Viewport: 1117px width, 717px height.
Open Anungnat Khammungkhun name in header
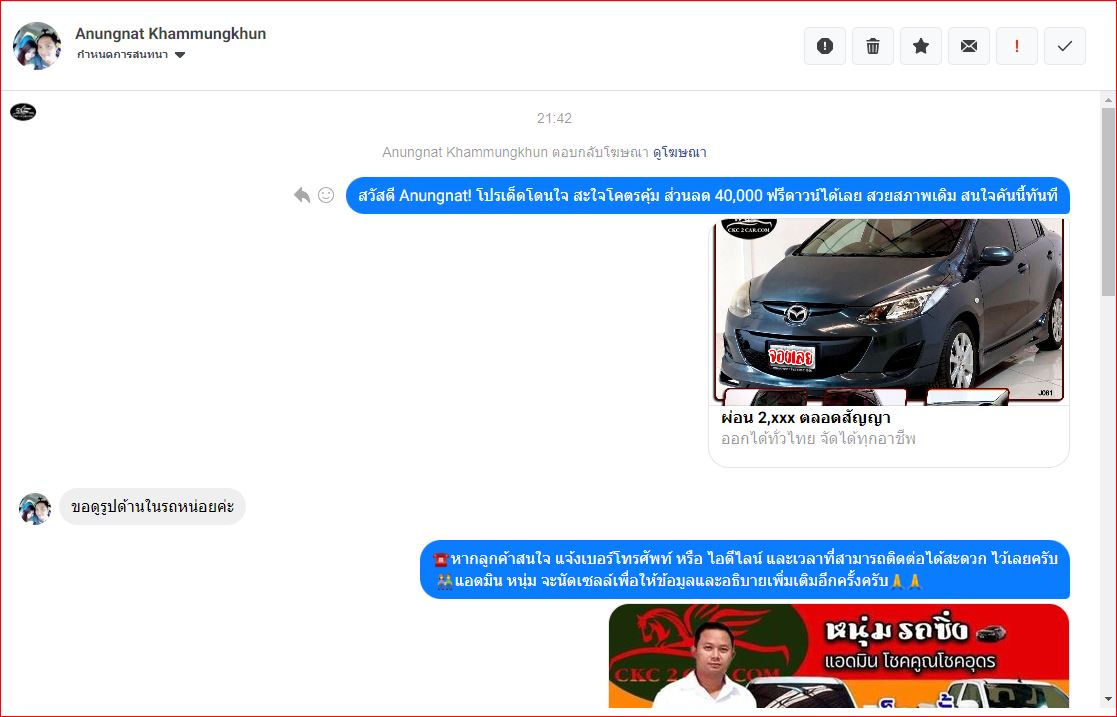click(x=170, y=33)
